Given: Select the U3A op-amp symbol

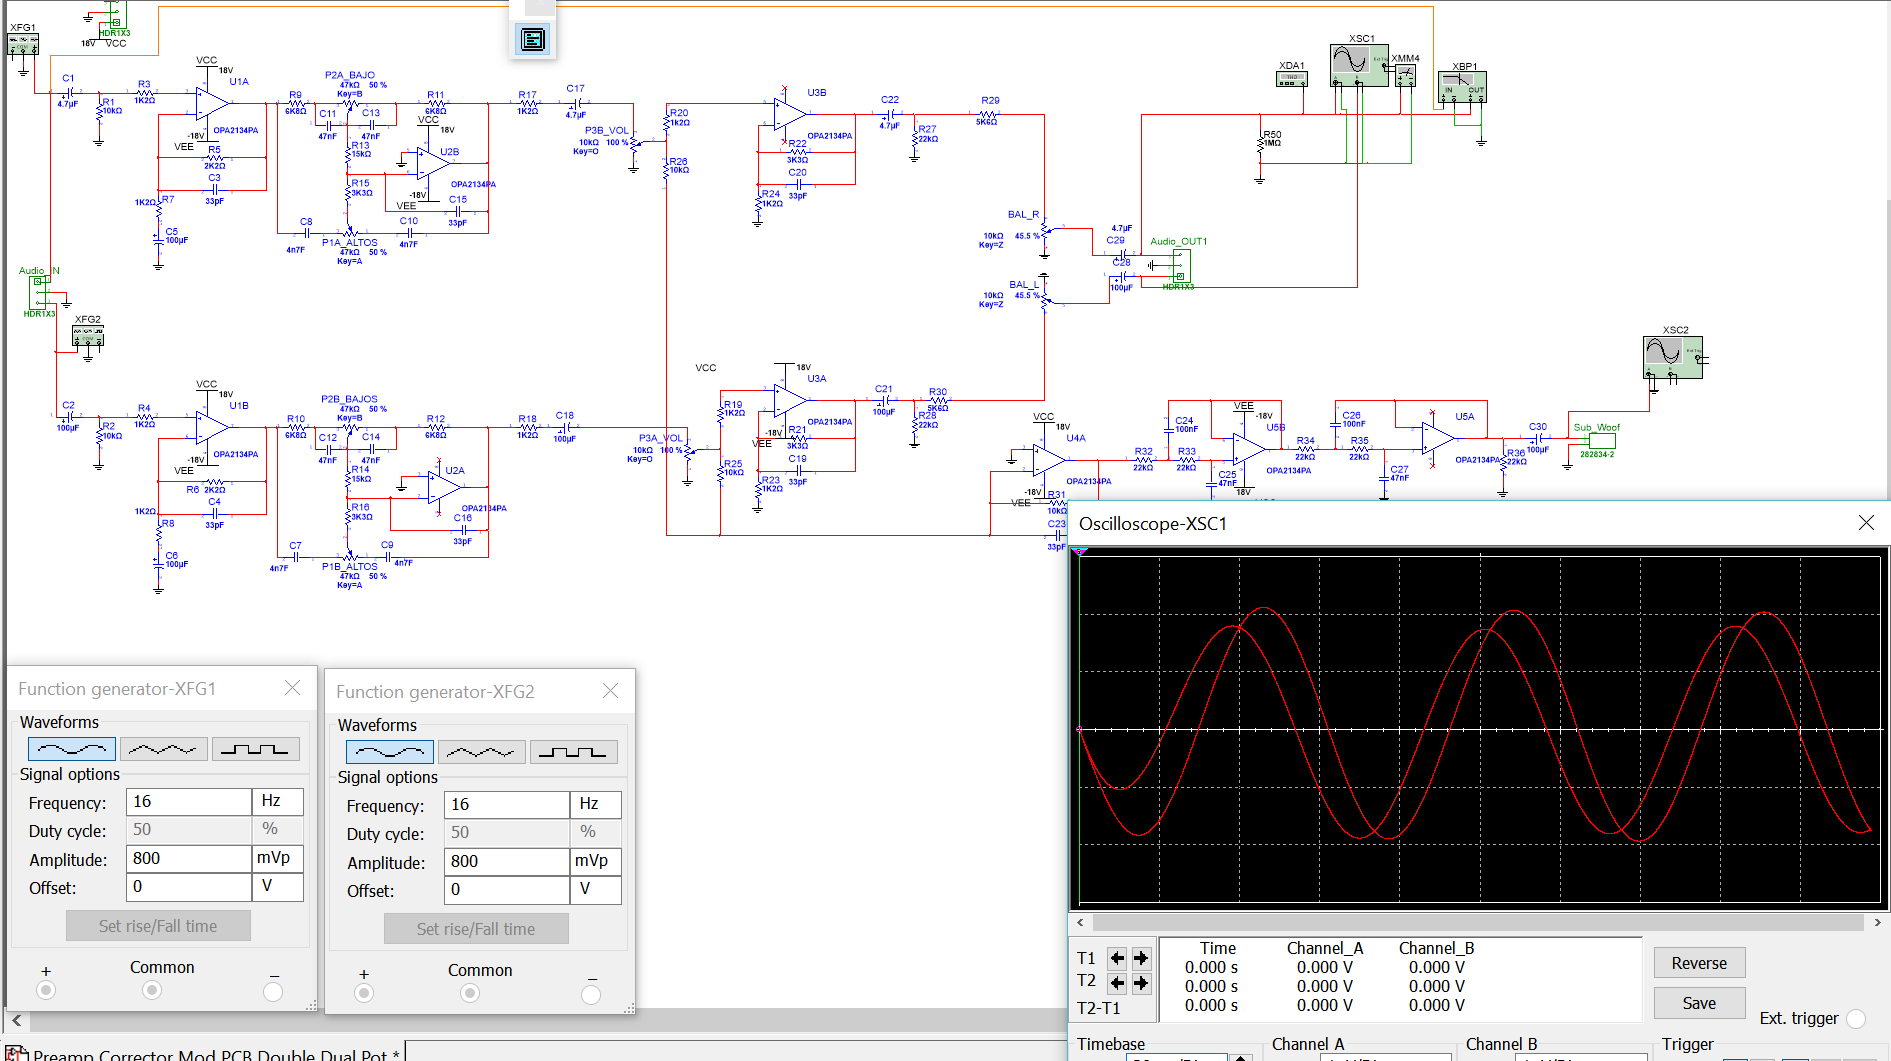Looking at the screenshot, I should pos(790,401).
